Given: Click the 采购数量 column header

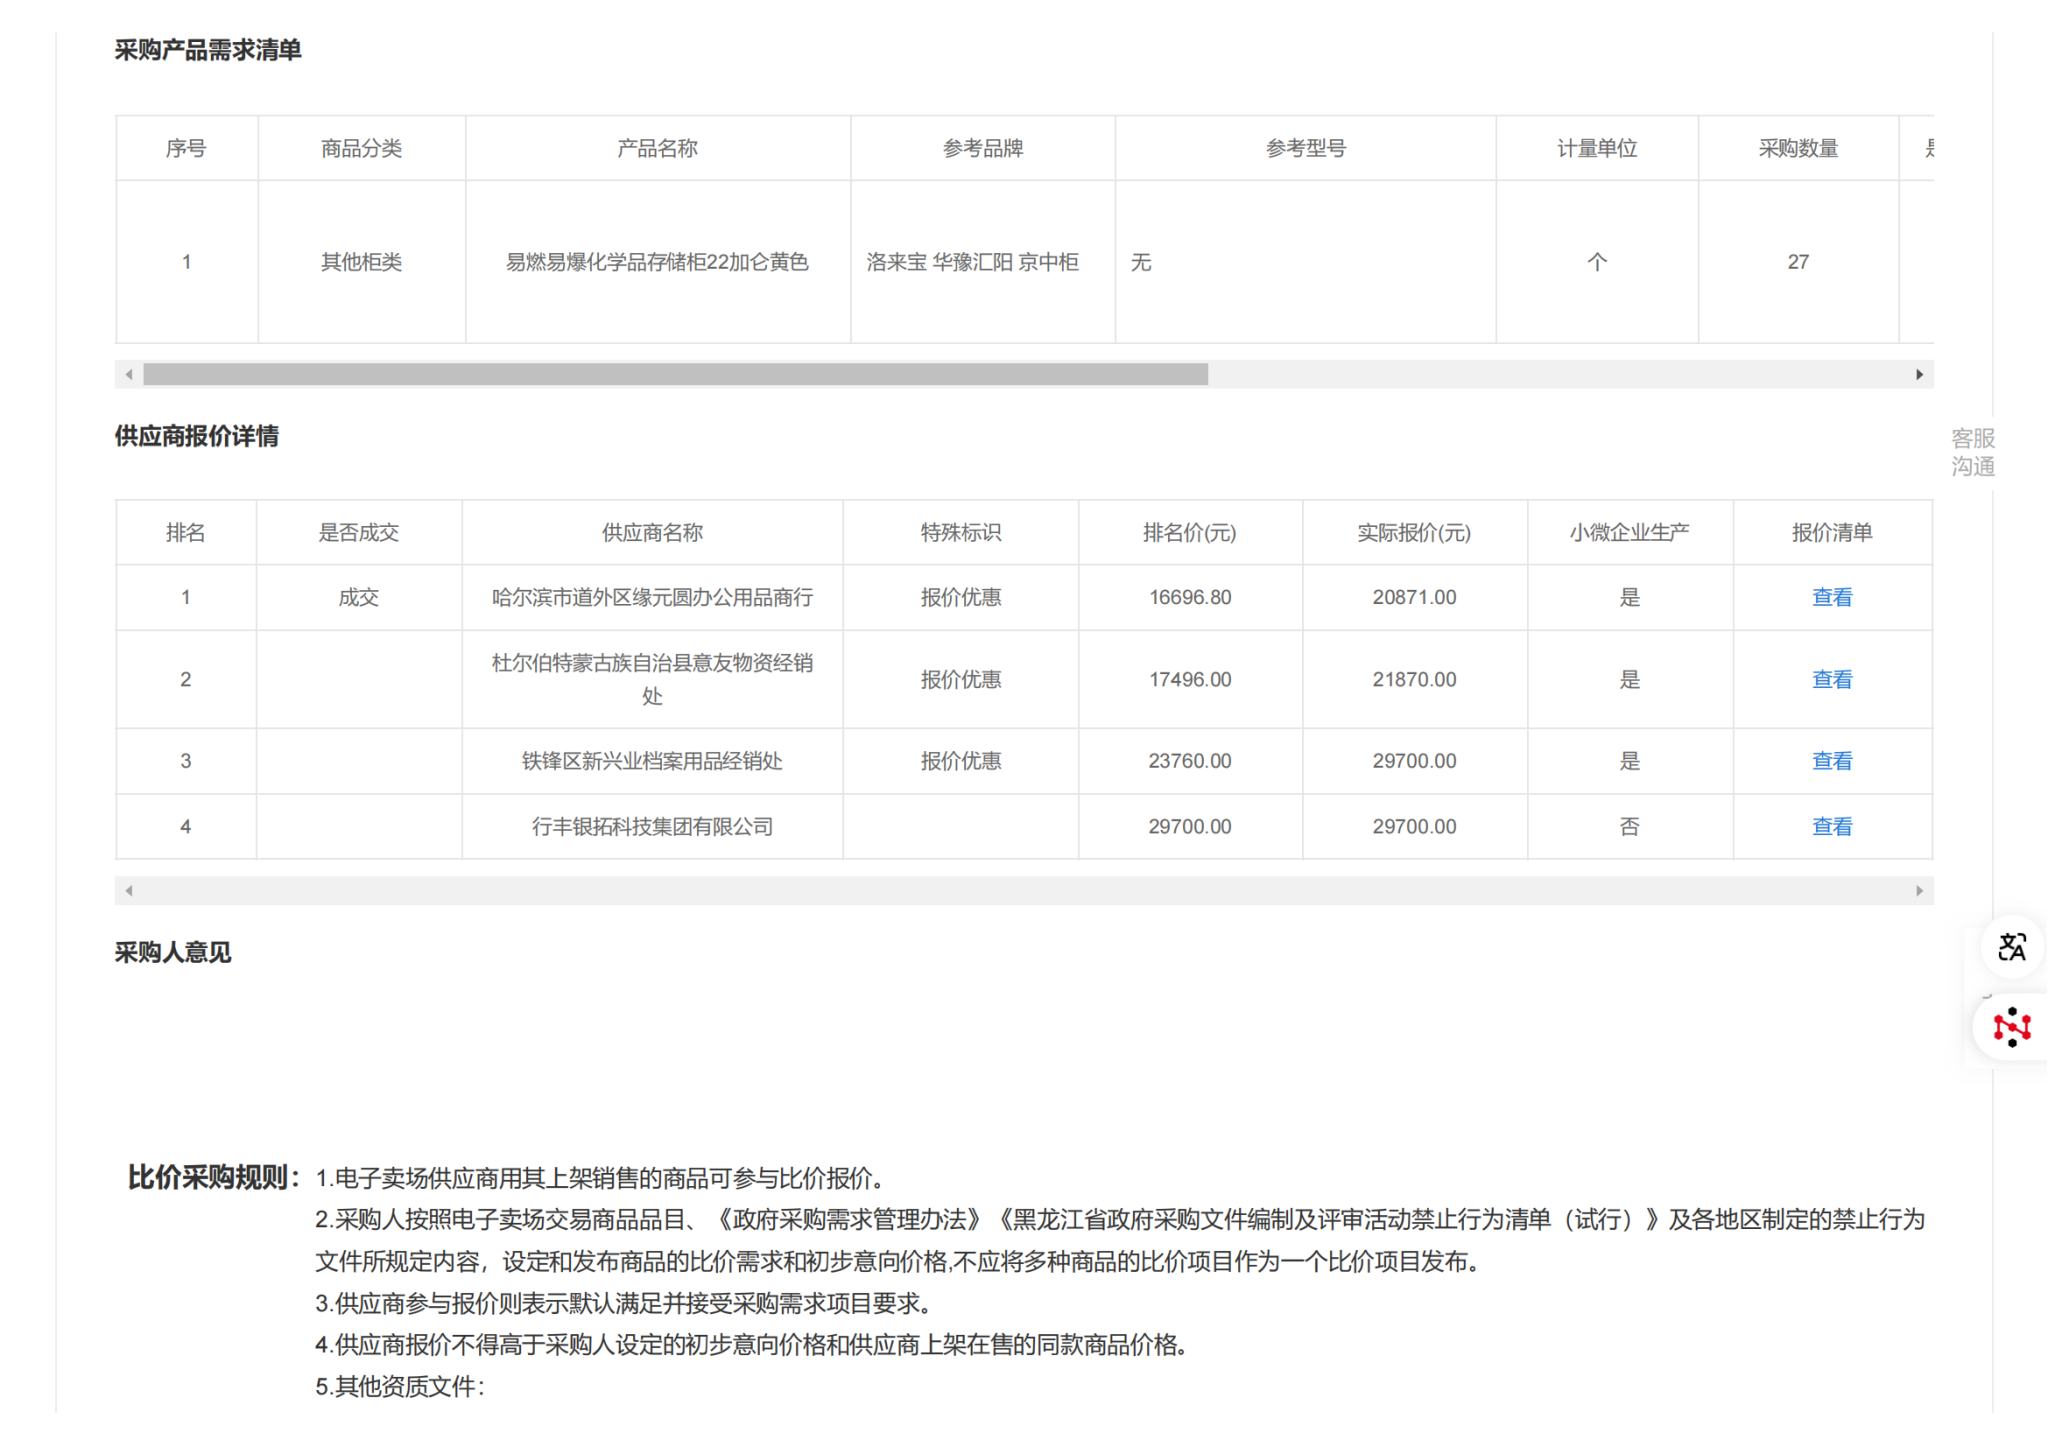Looking at the screenshot, I should 1797,149.
